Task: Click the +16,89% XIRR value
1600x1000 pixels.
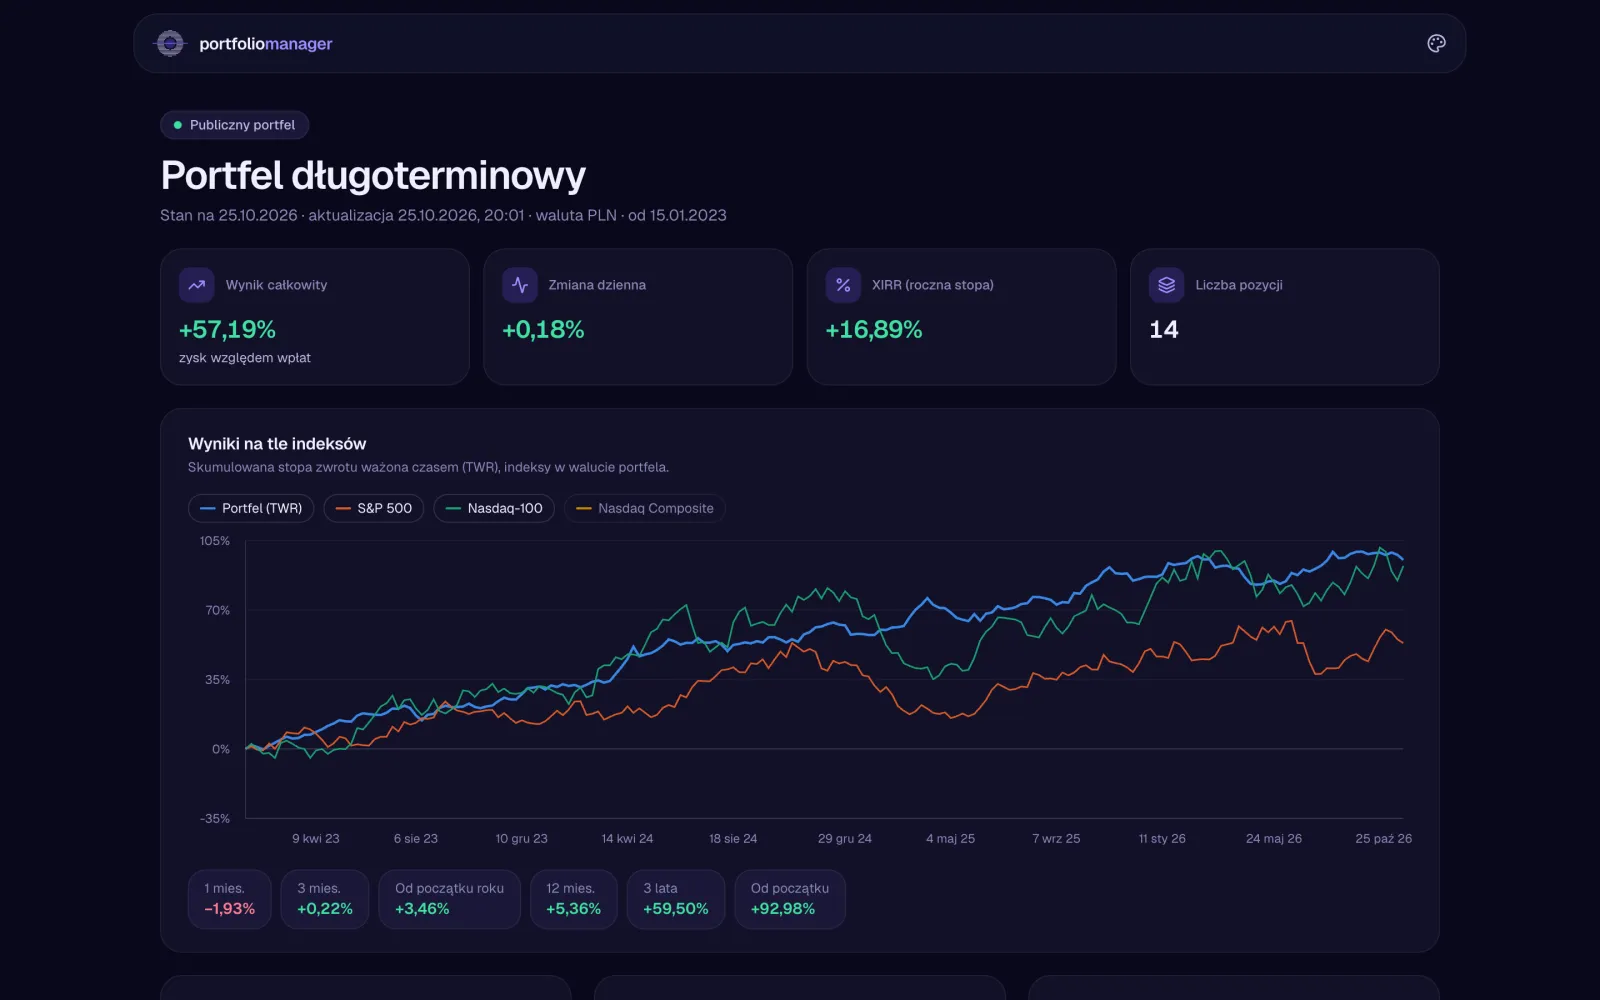Action: coord(874,330)
